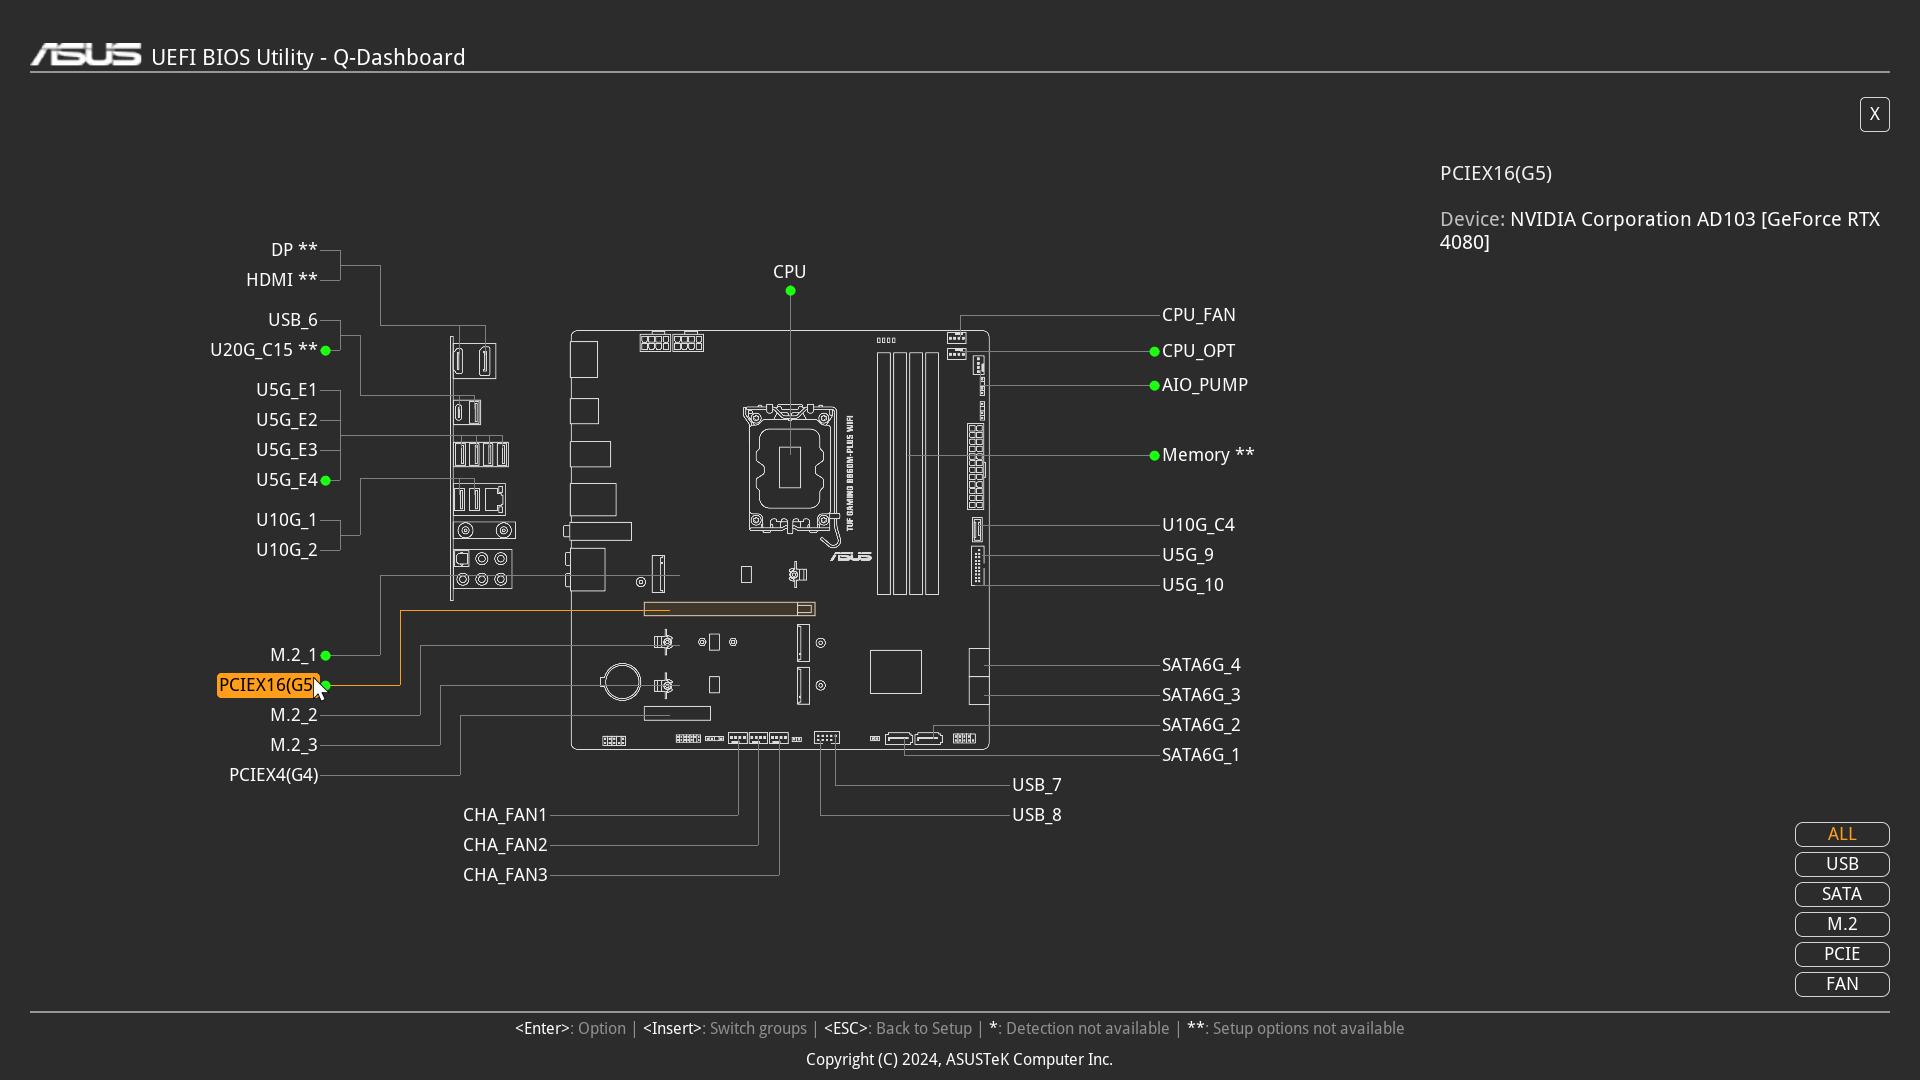This screenshot has height=1080, width=1920.
Task: Click the memory DIMM slots on the board
Action: click(908, 473)
